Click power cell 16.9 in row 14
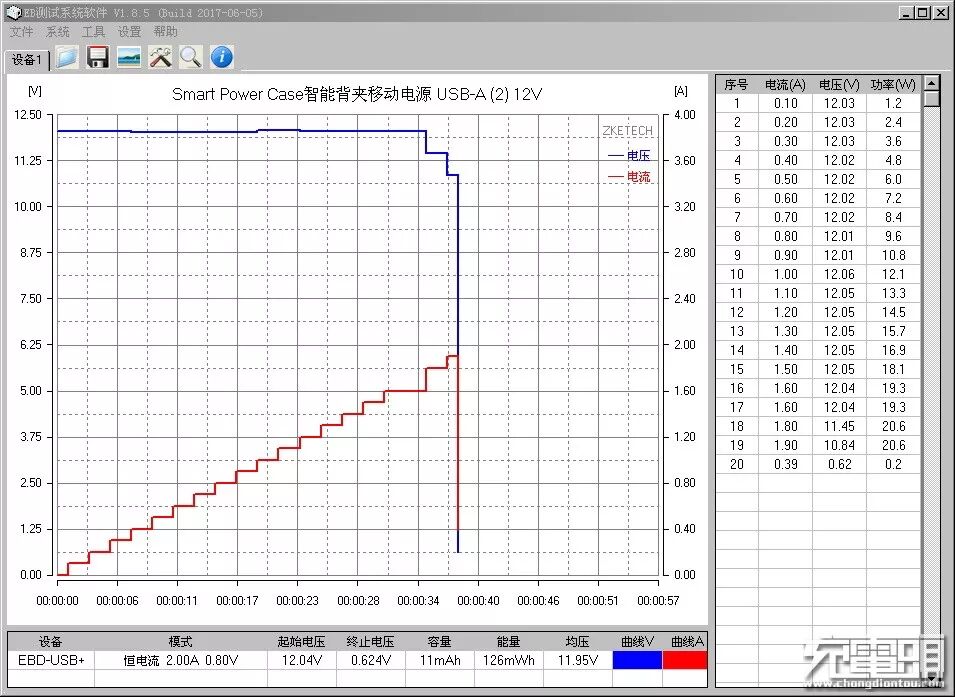955x697 pixels. tap(893, 350)
